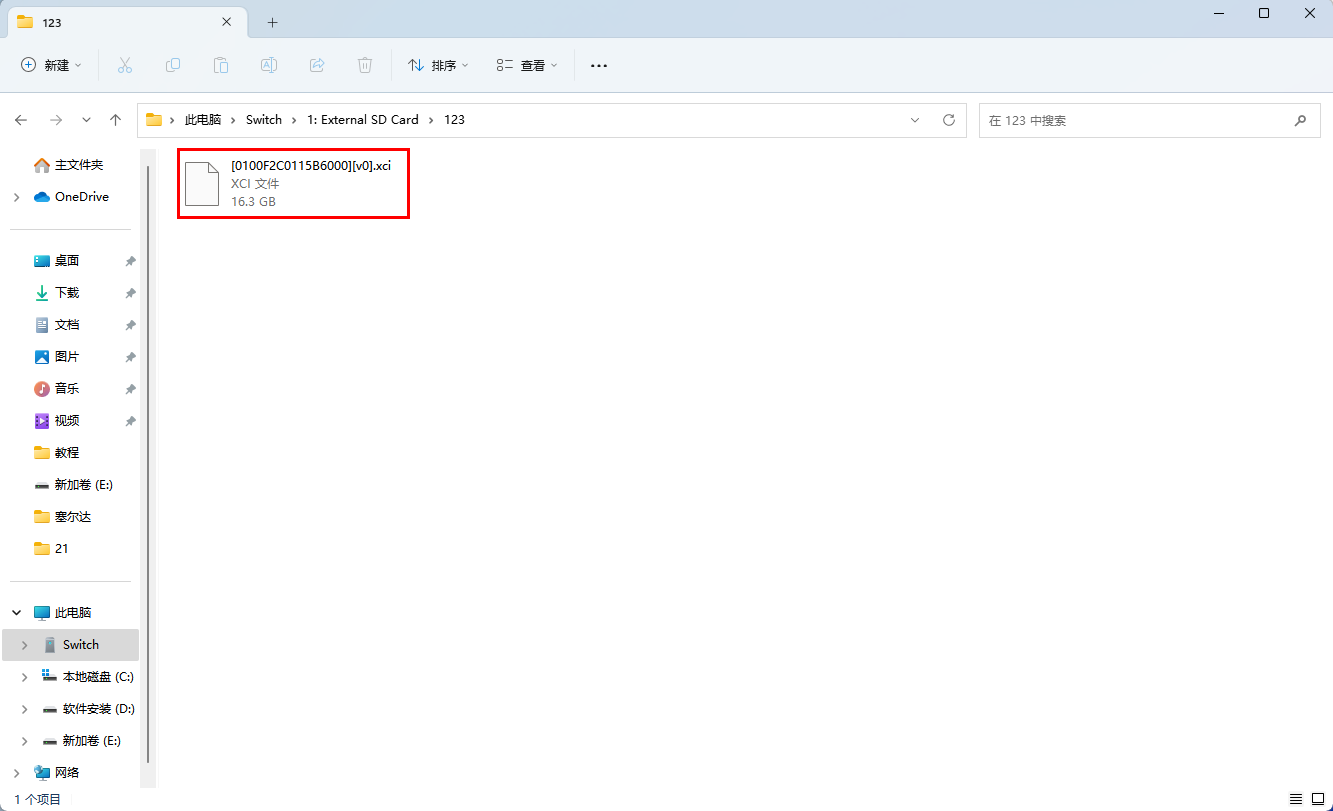Navigate to External SD Card breadcrumb
1333x811 pixels.
(x=362, y=120)
